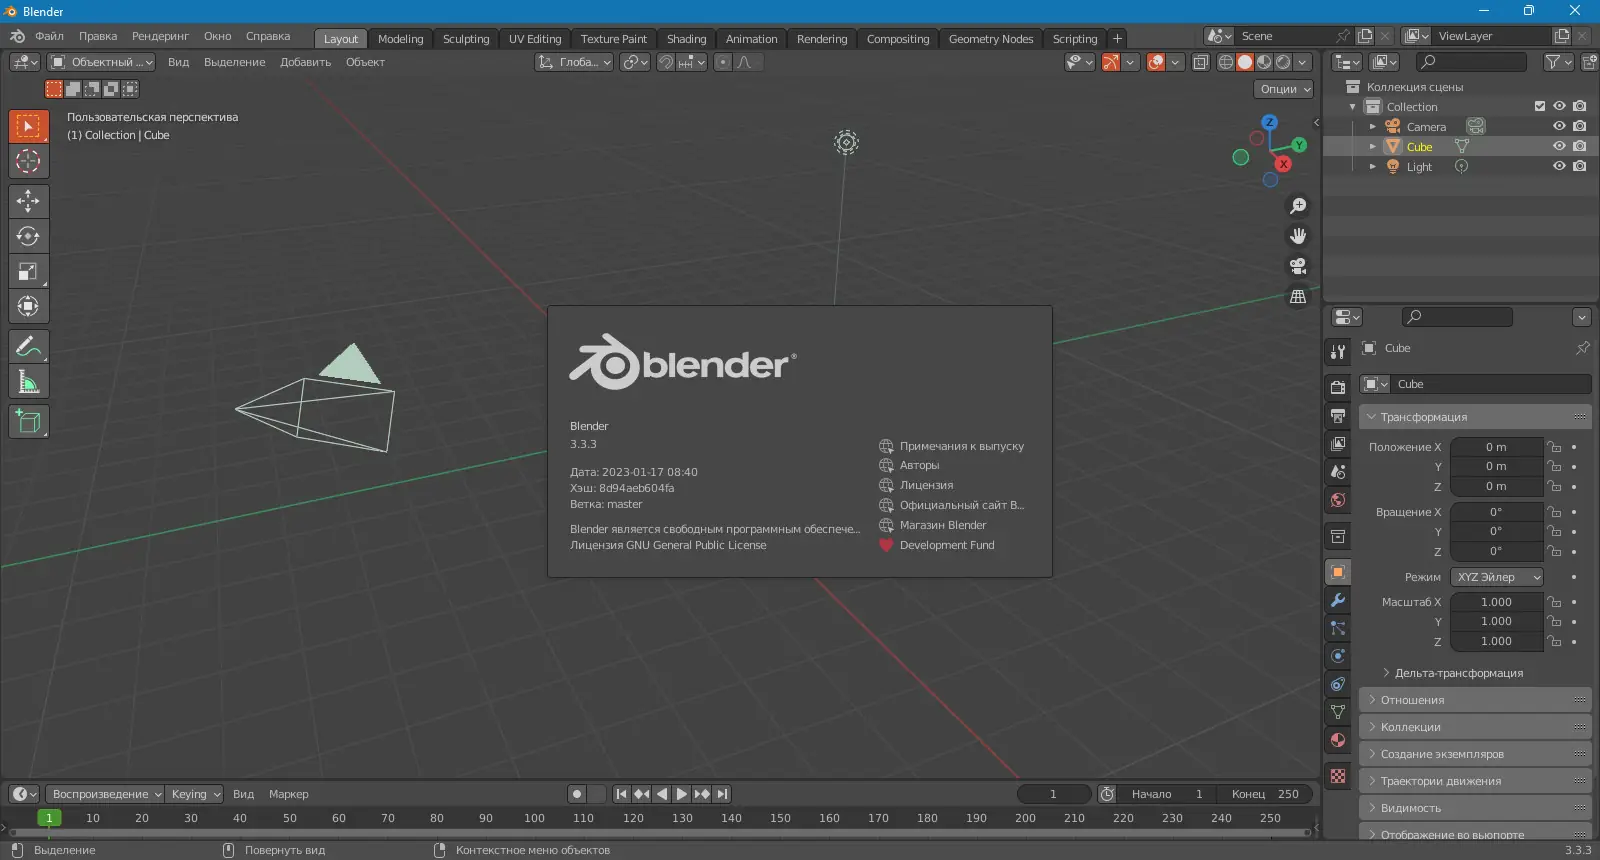Screen dimensions: 1600x860
Task: Open the Modifiers wrench tab
Action: click(1338, 600)
